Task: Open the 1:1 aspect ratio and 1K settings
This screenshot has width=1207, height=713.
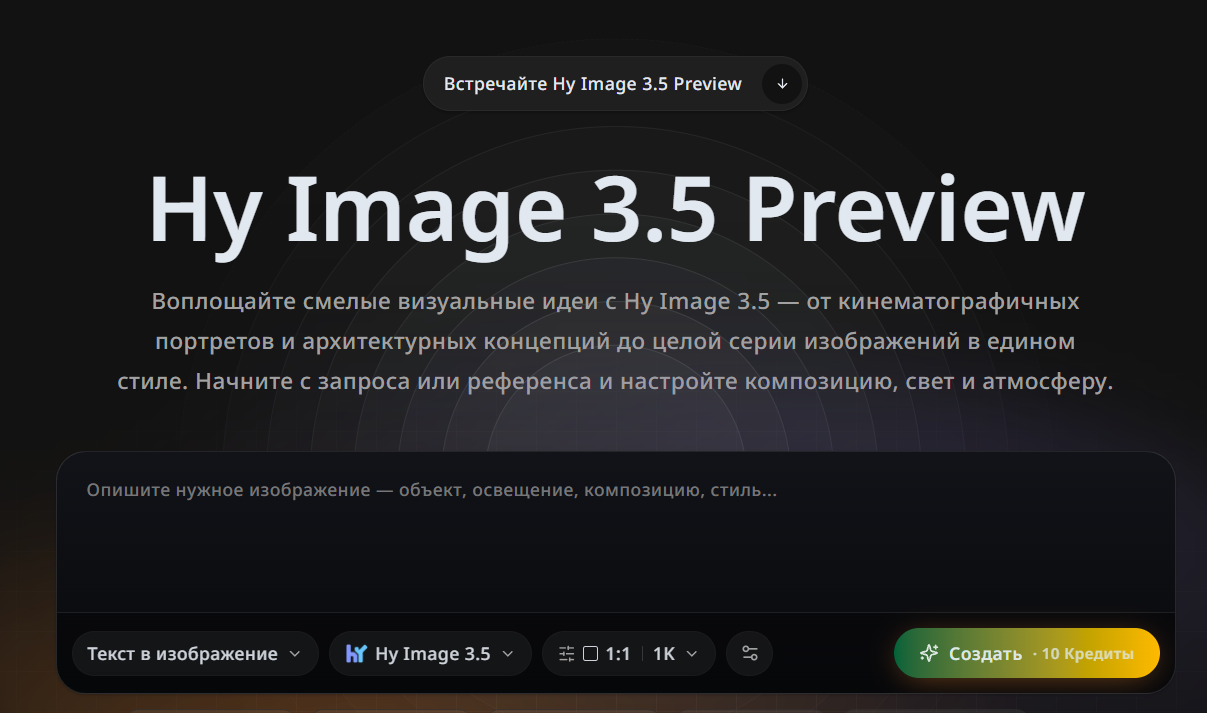Action: [x=628, y=654]
